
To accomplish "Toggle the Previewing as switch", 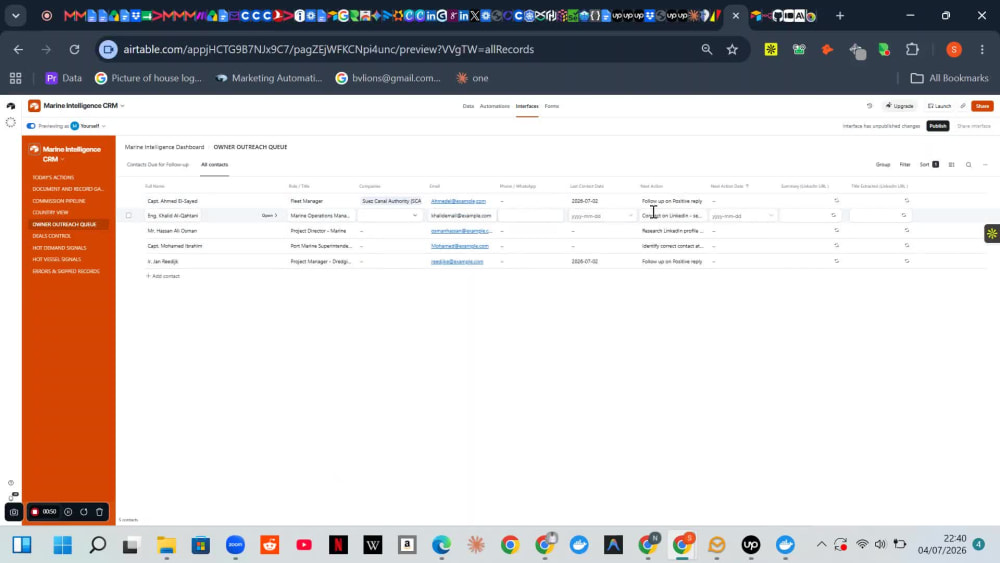I will tap(31, 126).
